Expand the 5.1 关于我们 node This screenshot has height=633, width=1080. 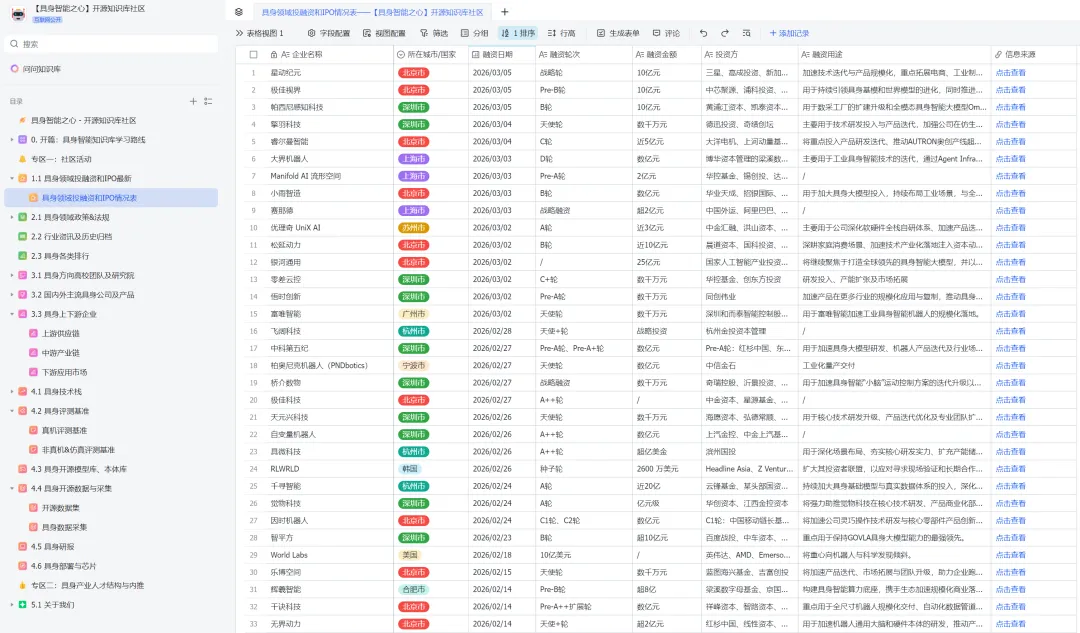coord(12,605)
